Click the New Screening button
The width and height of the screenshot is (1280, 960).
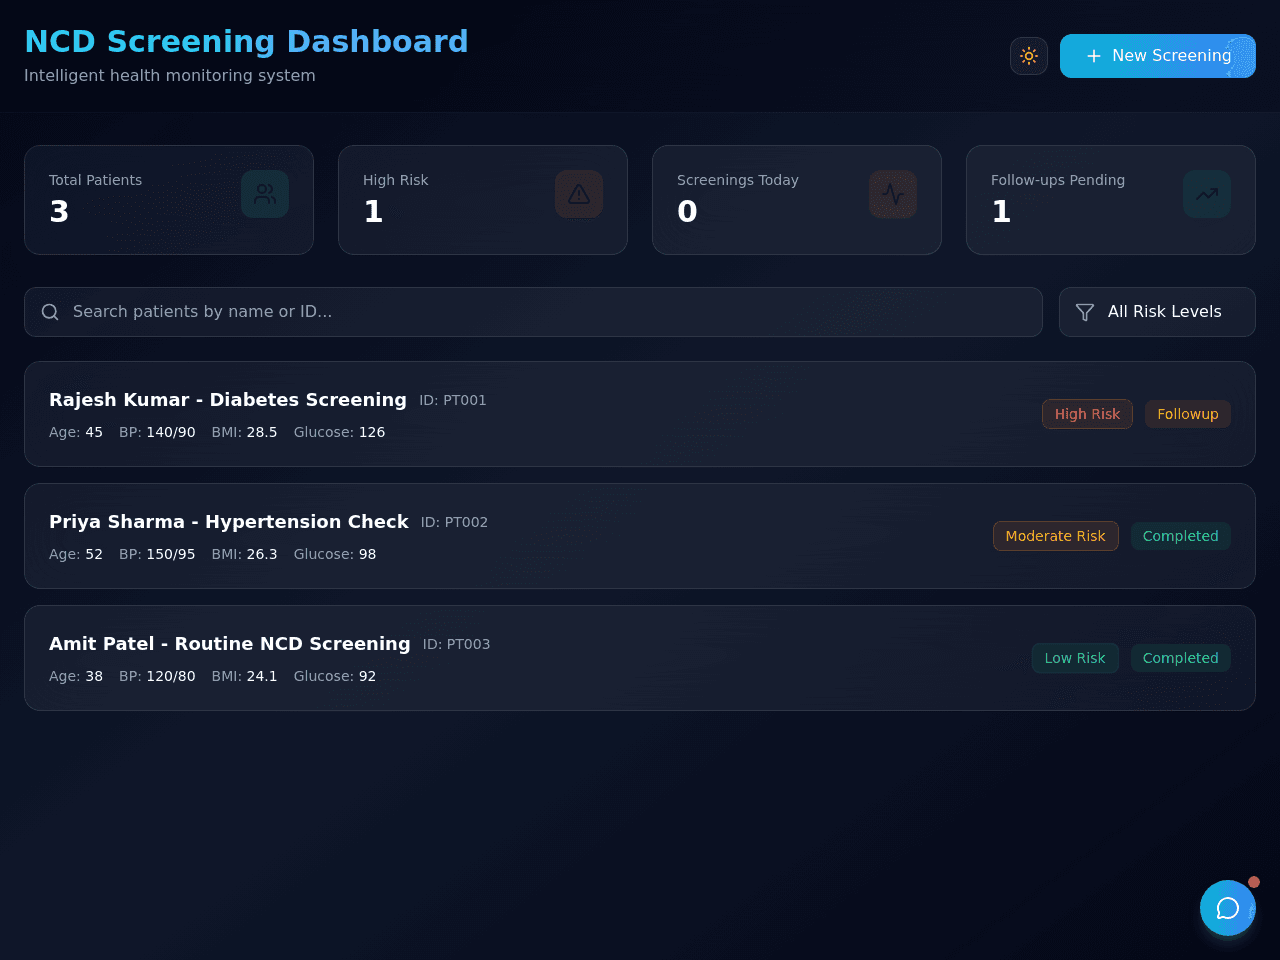(x=1157, y=56)
